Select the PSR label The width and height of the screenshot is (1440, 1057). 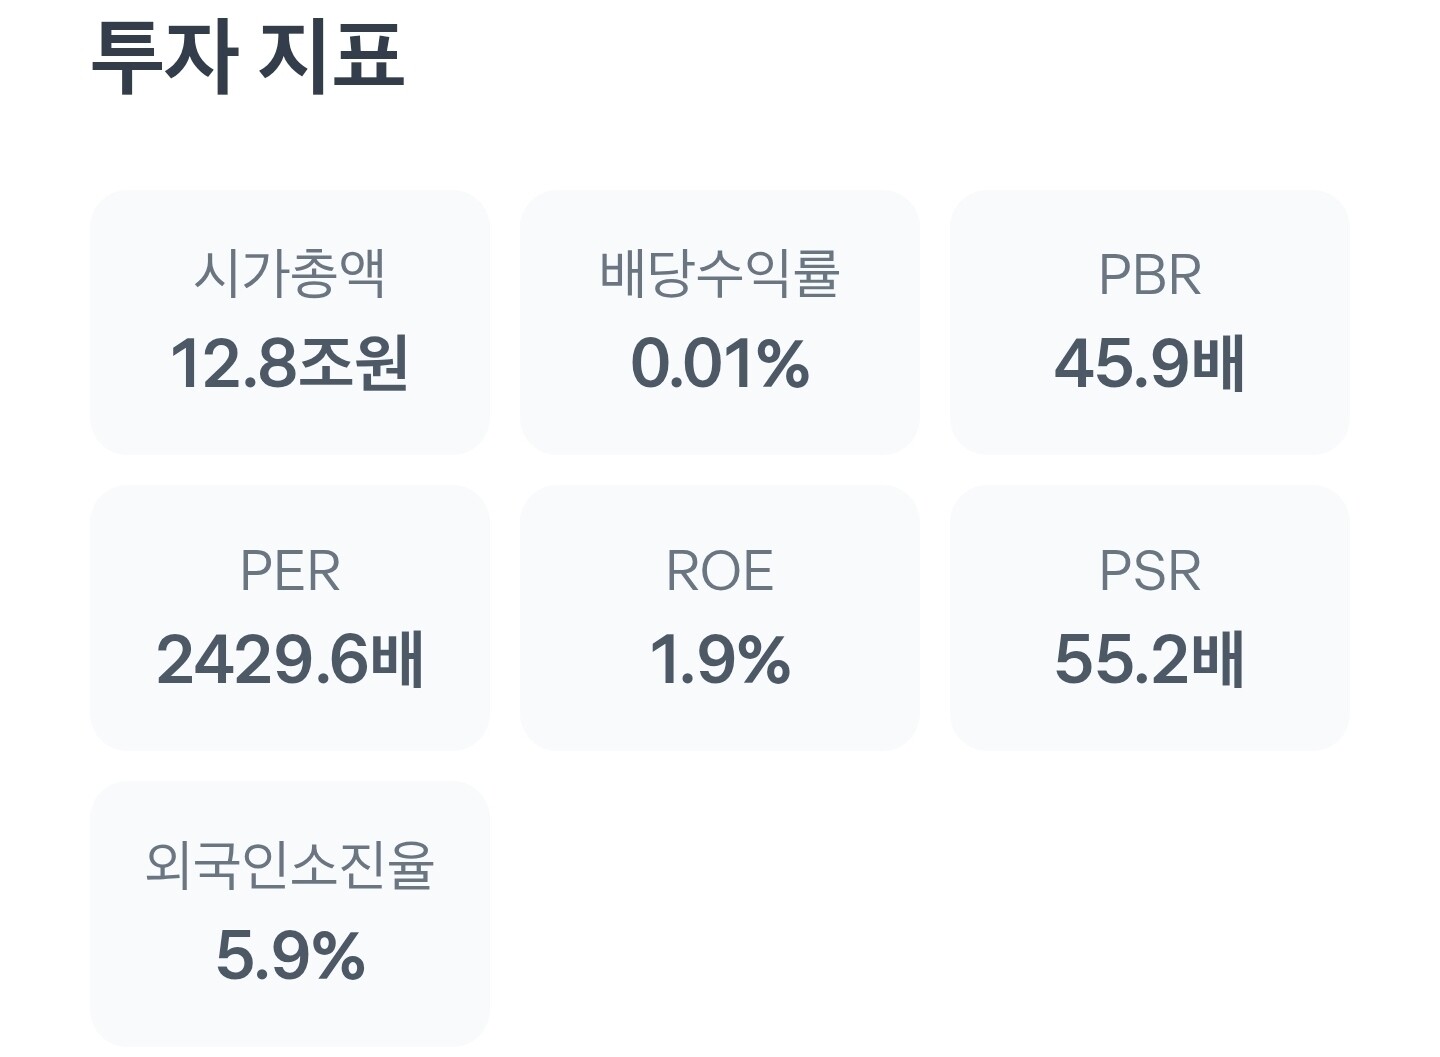(x=1149, y=571)
